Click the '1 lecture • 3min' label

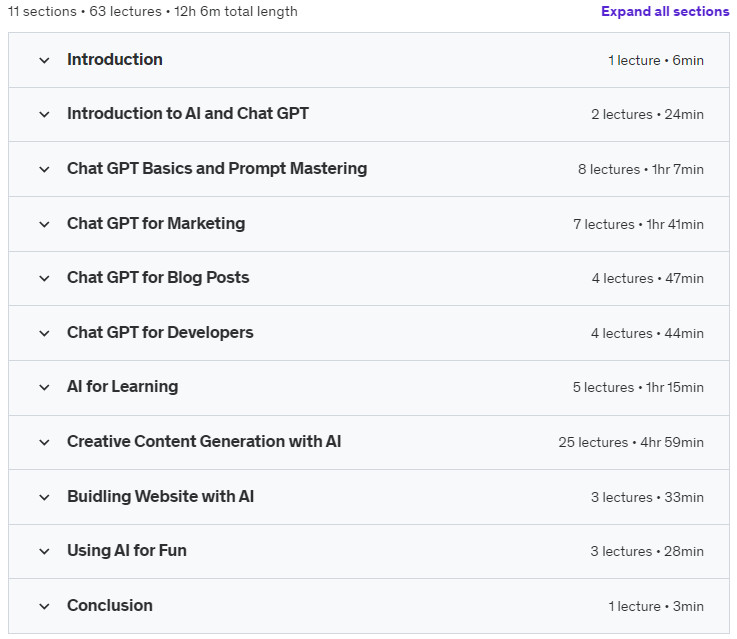656,607
